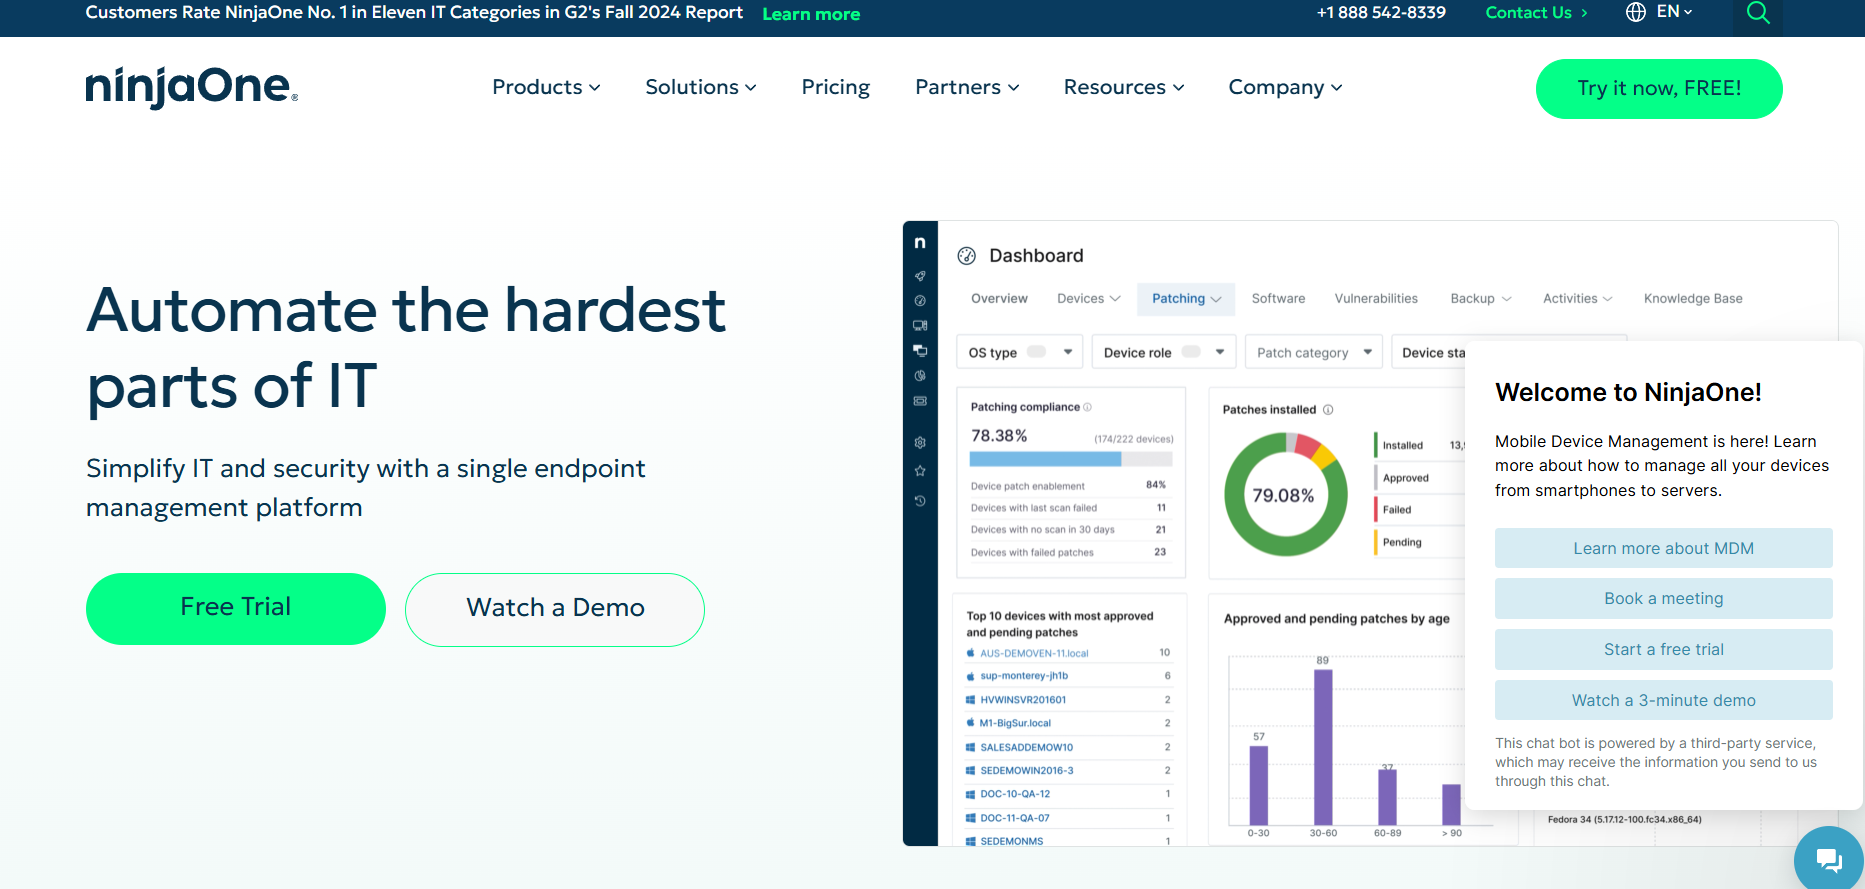Click the speedometer icon beside Dashboard title

pos(966,256)
